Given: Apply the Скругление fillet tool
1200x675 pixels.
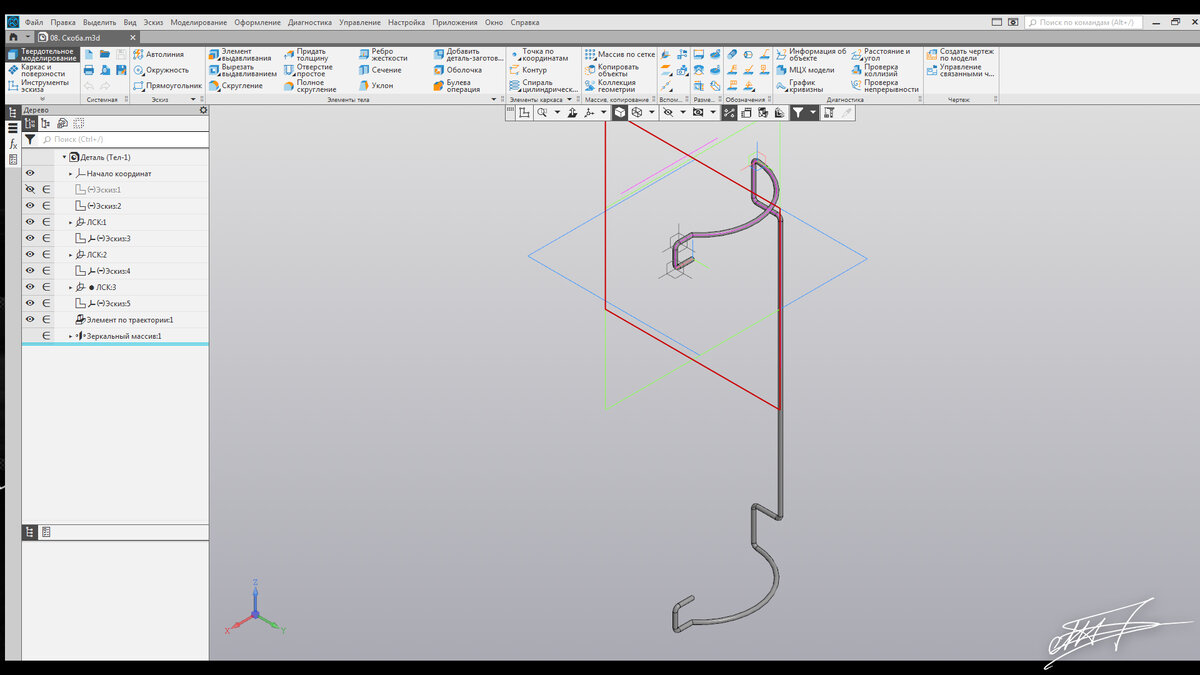Looking at the screenshot, I should coord(235,86).
